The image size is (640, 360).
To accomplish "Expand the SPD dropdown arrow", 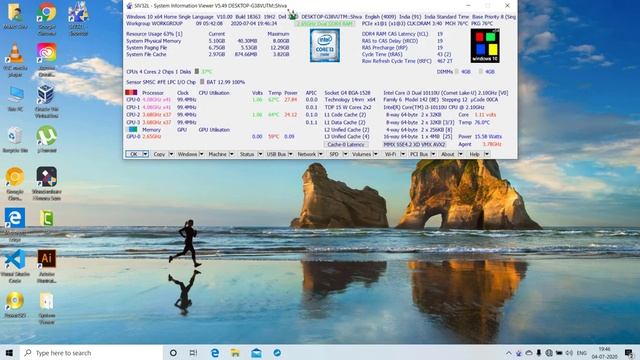I will tap(345, 154).
